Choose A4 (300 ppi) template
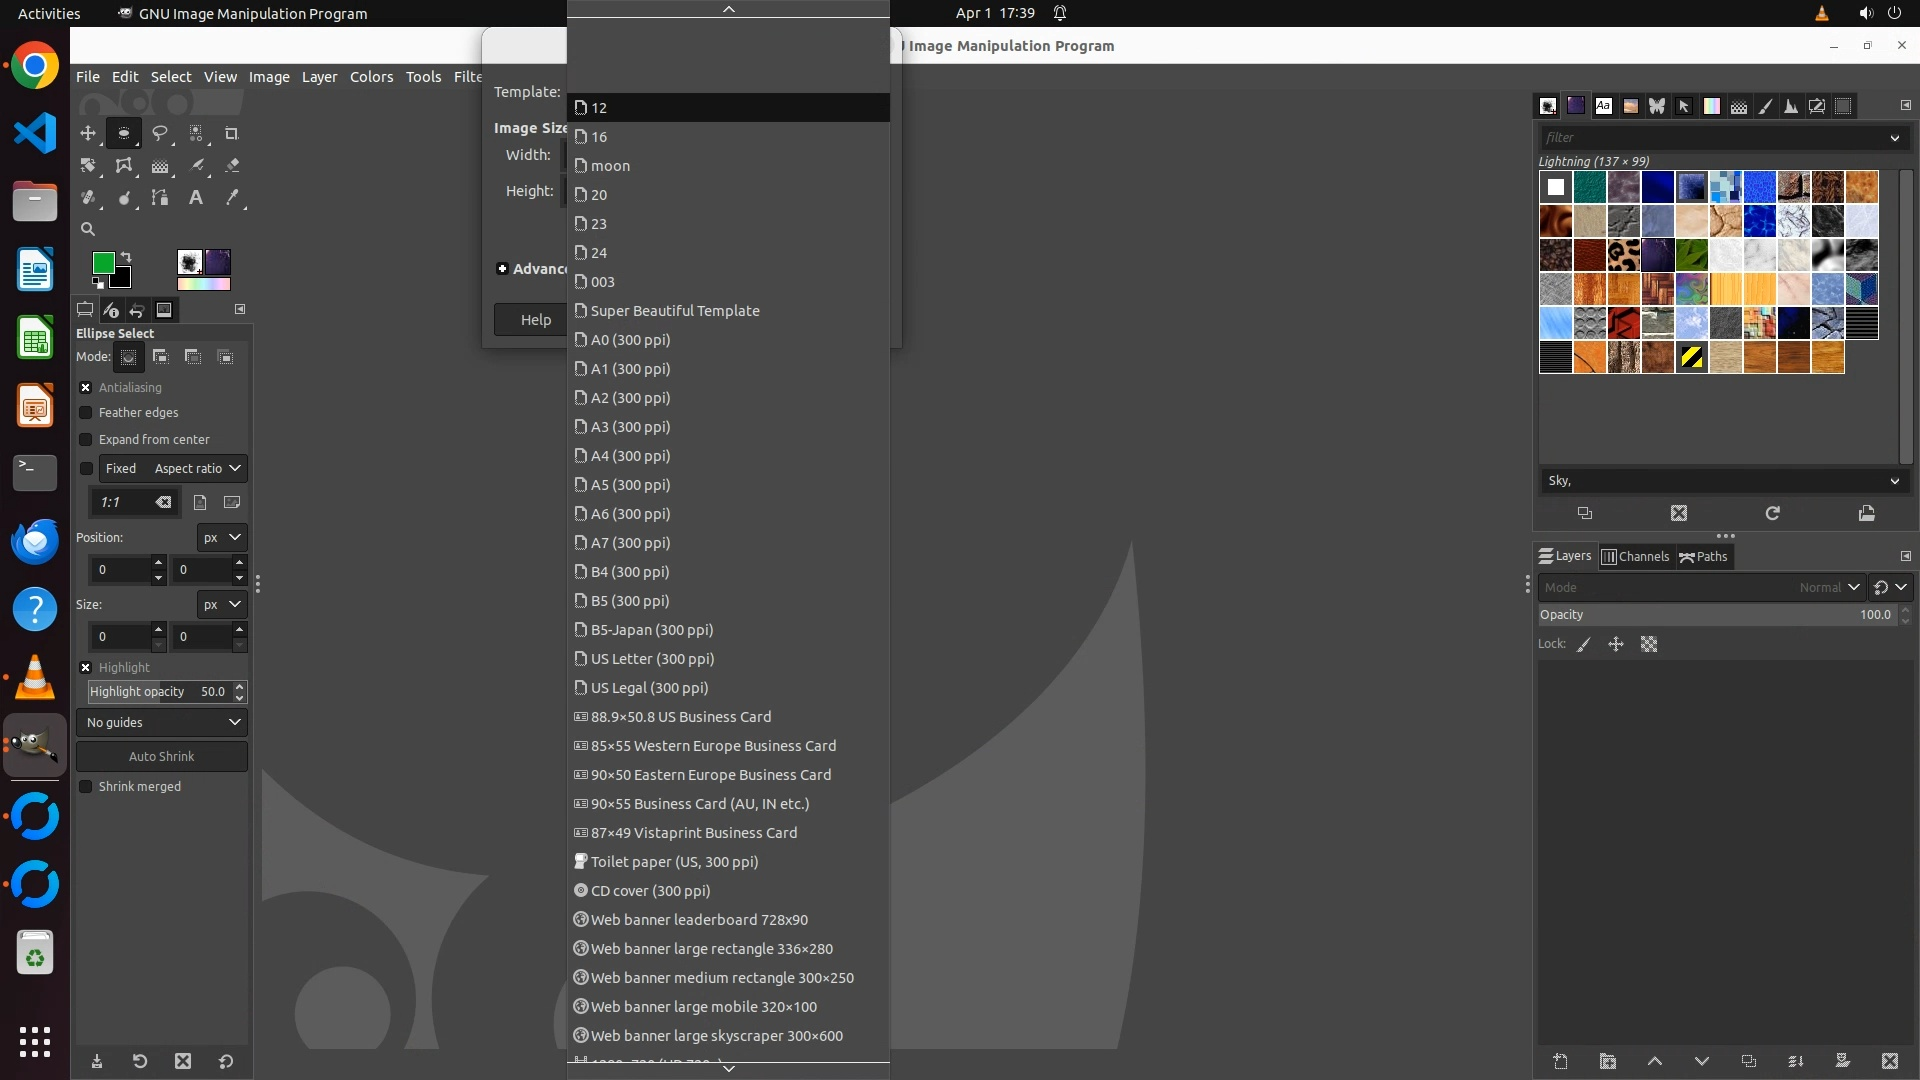This screenshot has height=1080, width=1920. pos(630,456)
